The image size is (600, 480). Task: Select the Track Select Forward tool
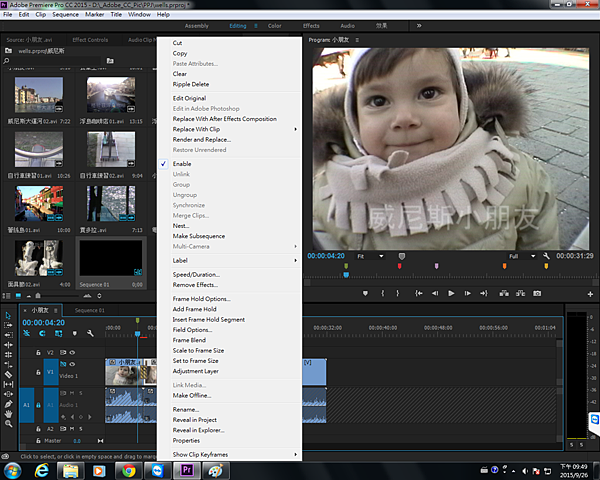pyautogui.click(x=8, y=325)
